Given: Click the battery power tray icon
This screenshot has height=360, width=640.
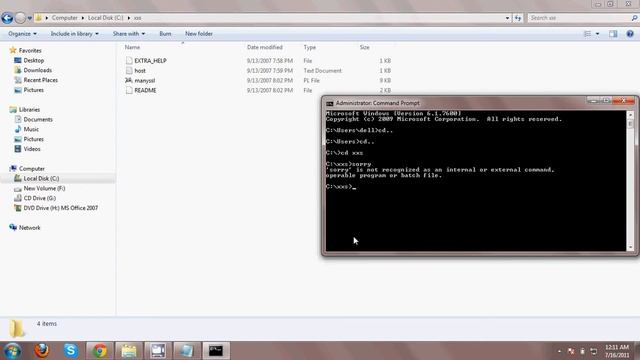Looking at the screenshot, I should coord(582,351).
